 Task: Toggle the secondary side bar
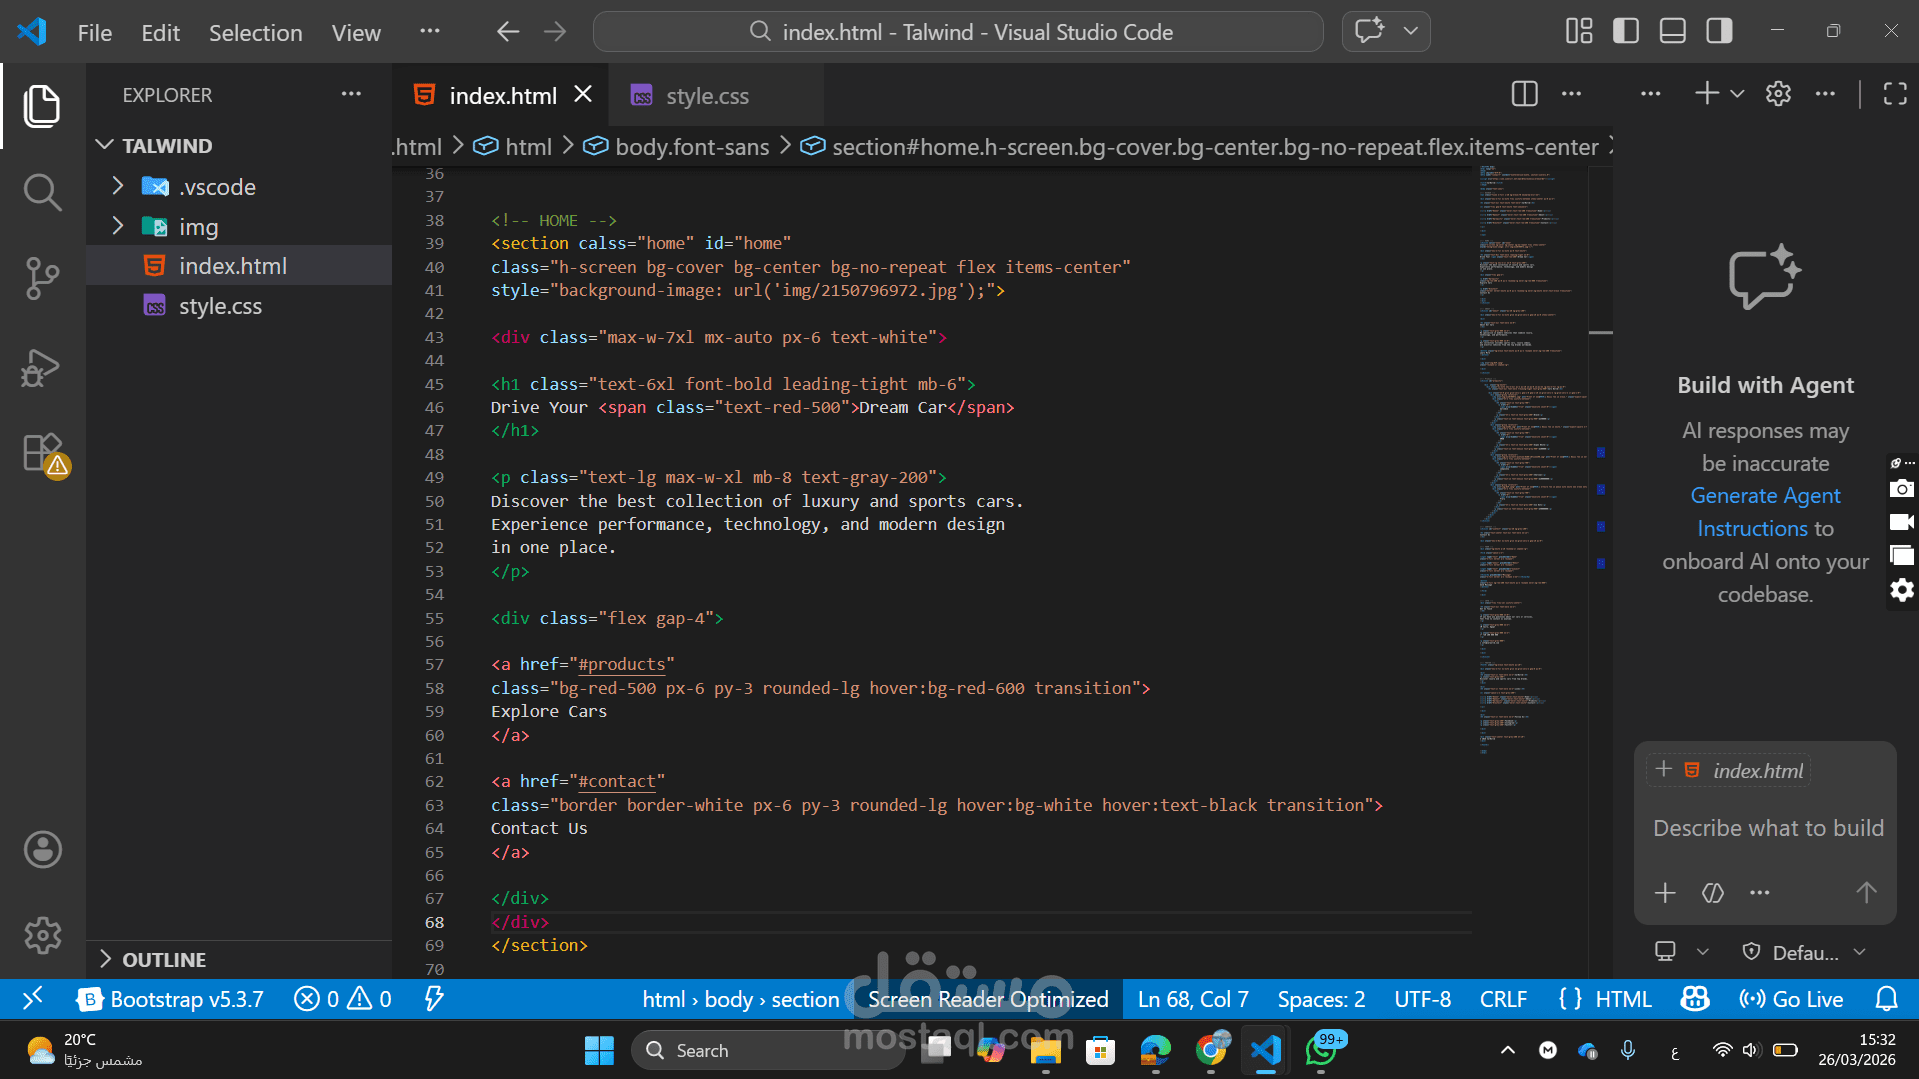pyautogui.click(x=1720, y=31)
